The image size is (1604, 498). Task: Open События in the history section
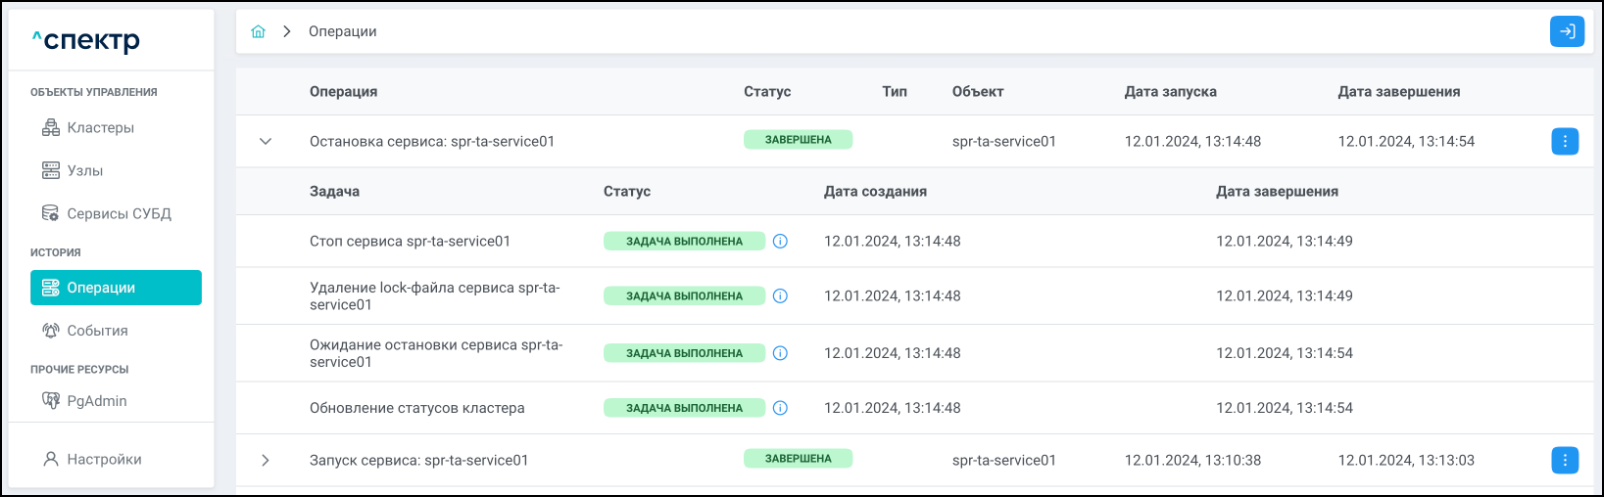click(x=97, y=331)
